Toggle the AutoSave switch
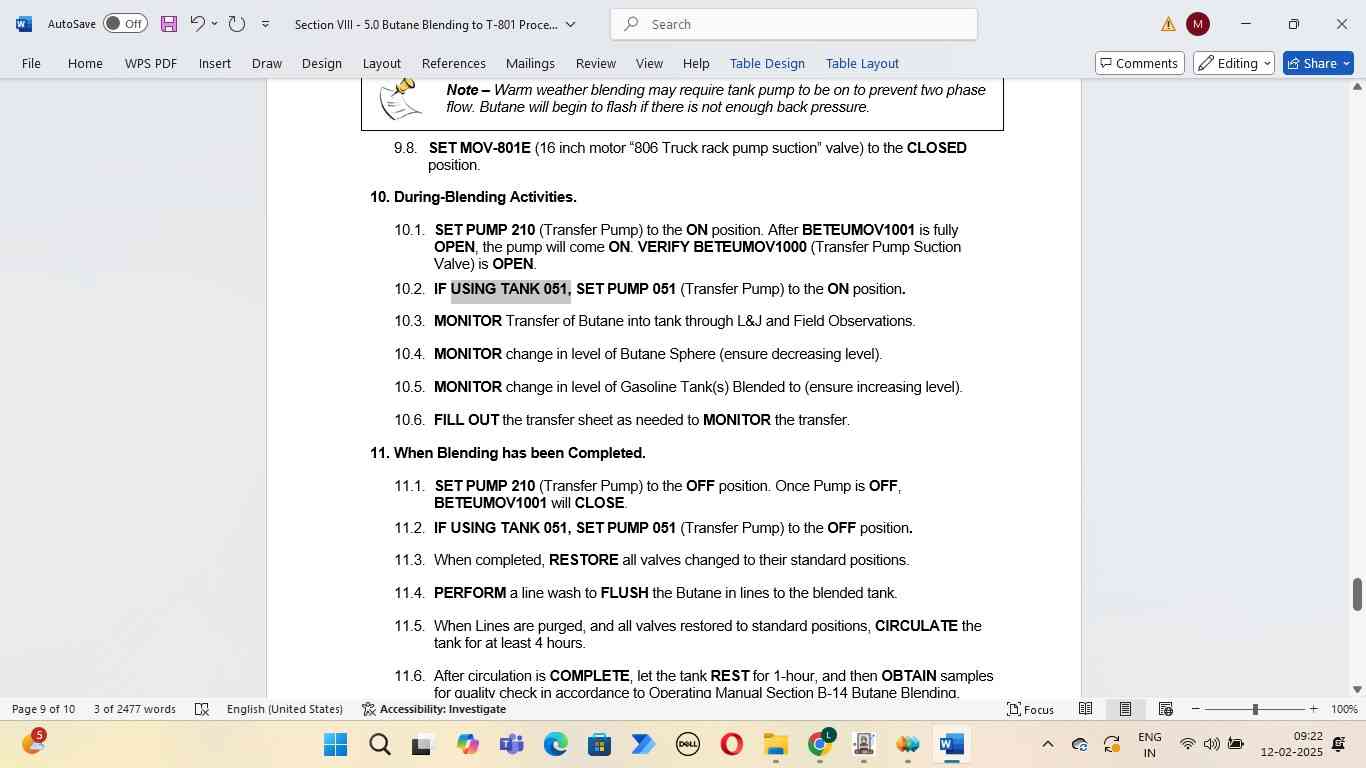 [125, 24]
